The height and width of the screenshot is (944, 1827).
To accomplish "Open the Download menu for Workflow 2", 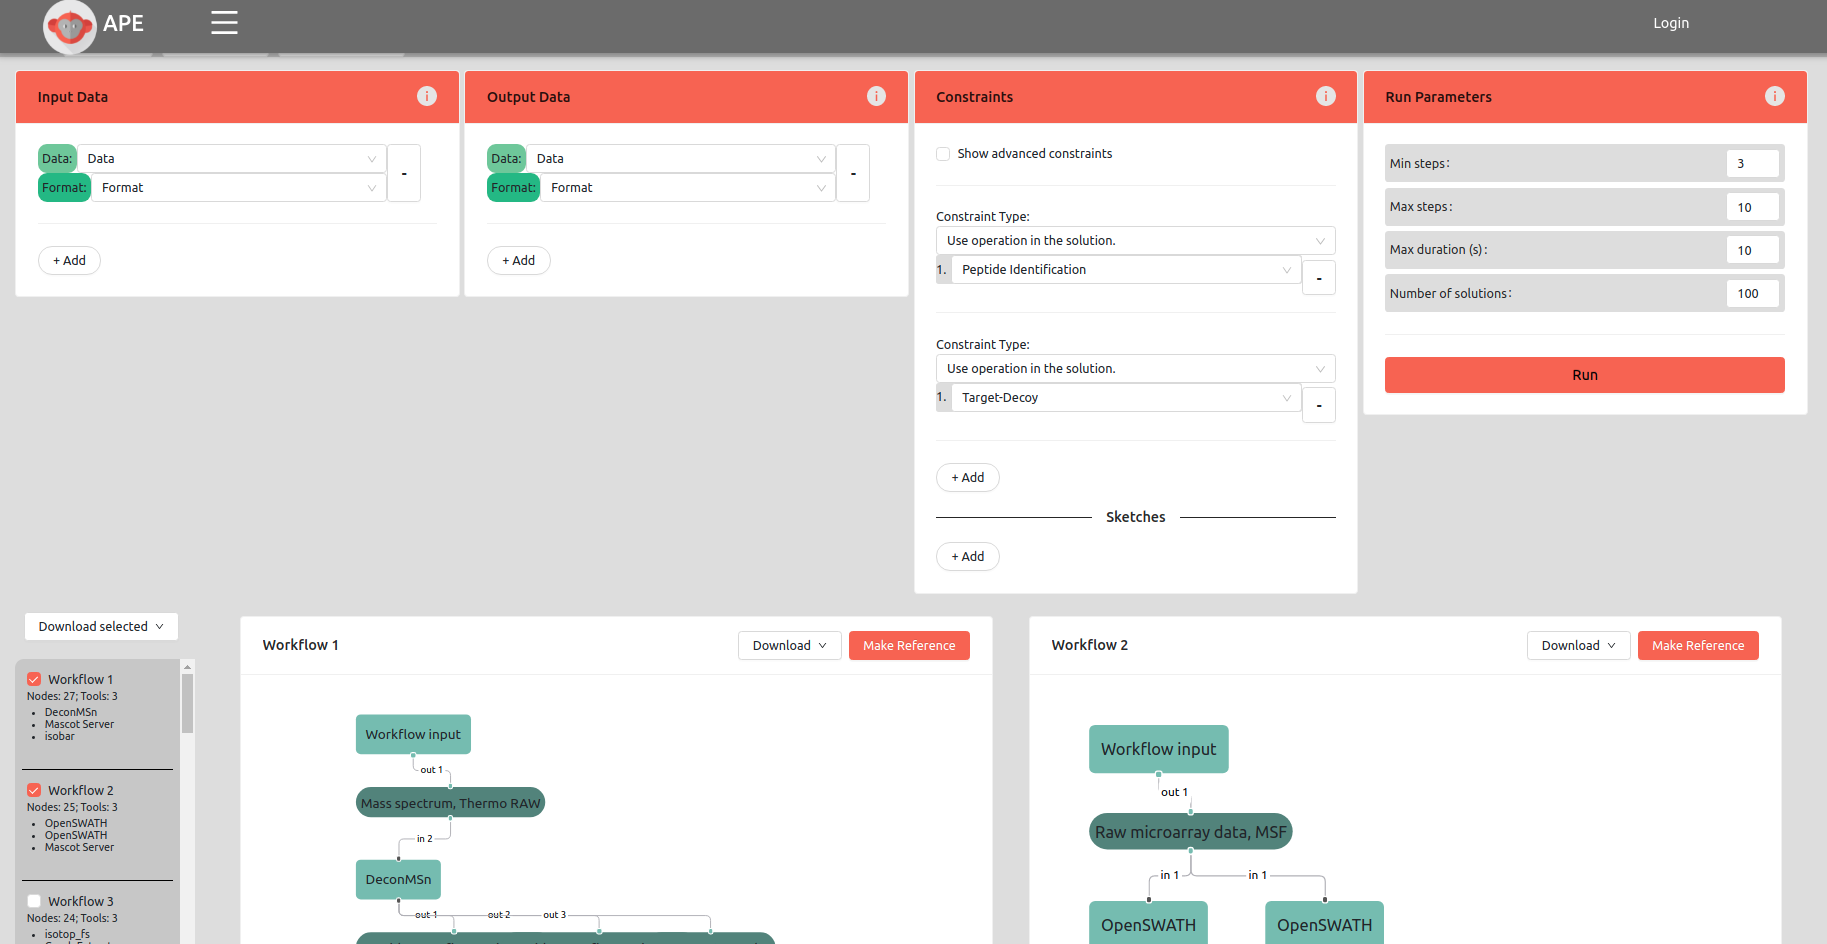I will point(1577,645).
